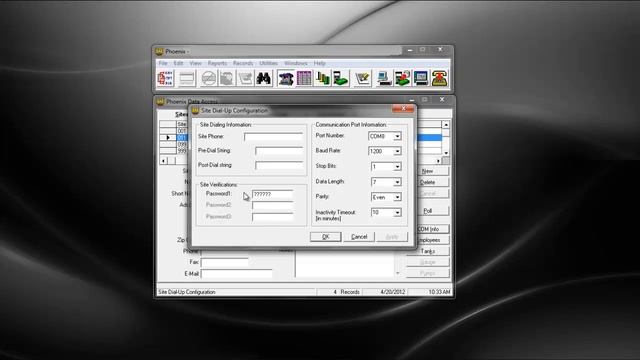The width and height of the screenshot is (640, 360).
Task: Open the Reports menu
Action: pos(217,63)
